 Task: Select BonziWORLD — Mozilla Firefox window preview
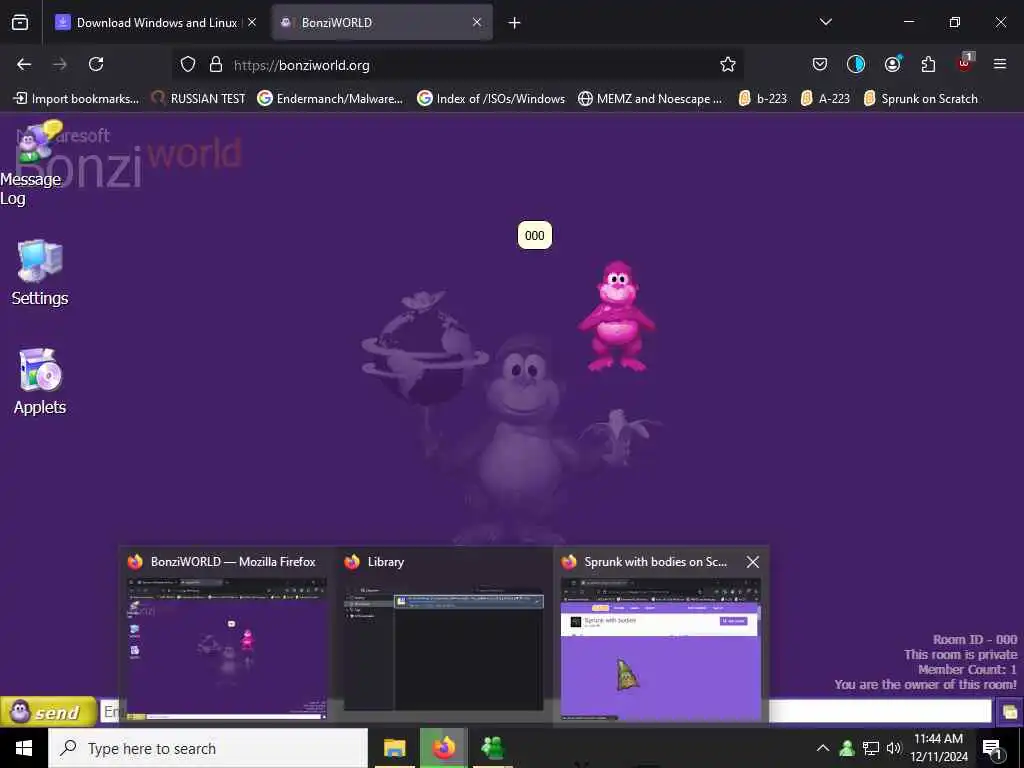226,635
